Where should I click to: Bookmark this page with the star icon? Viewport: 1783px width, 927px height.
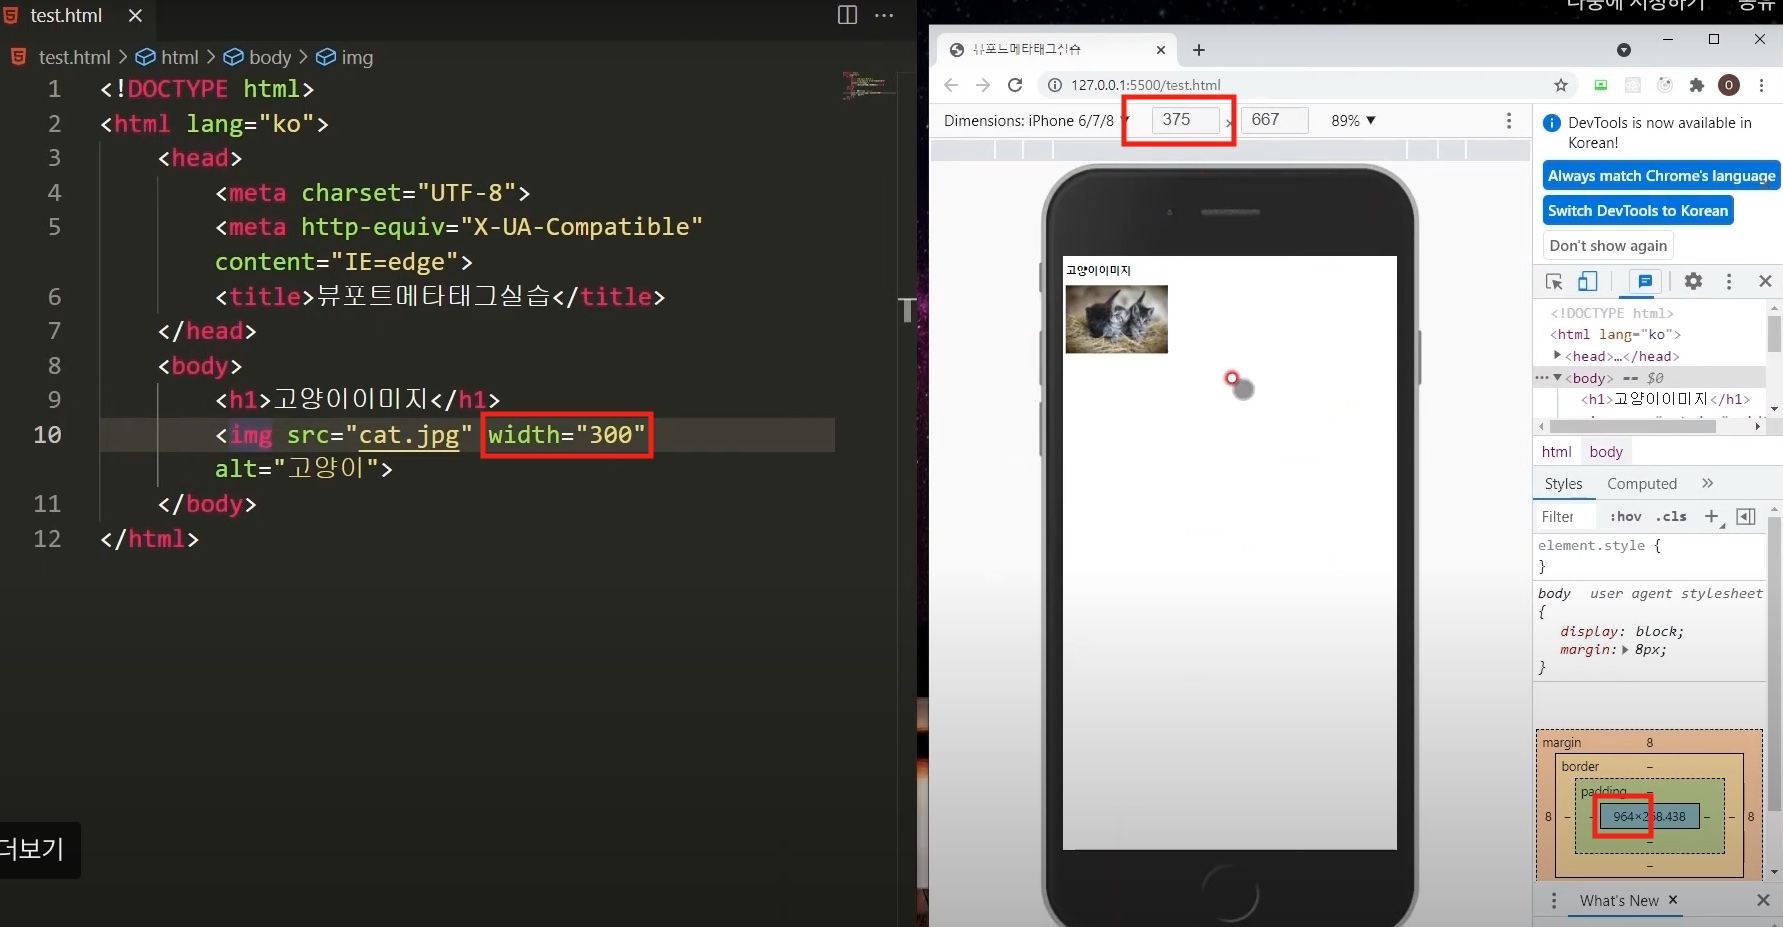(x=1561, y=85)
